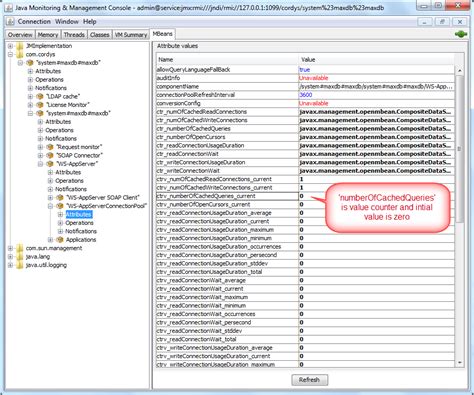Click the License Monitor bean icon

tap(40, 105)
